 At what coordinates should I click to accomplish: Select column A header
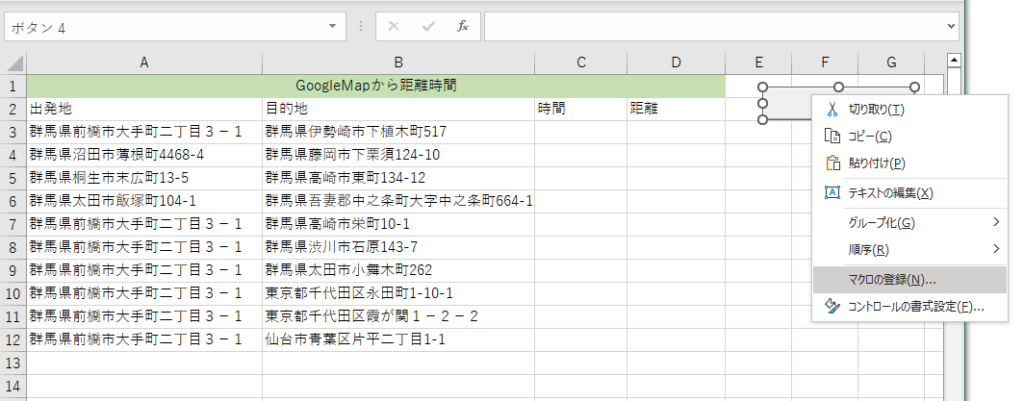[144, 63]
